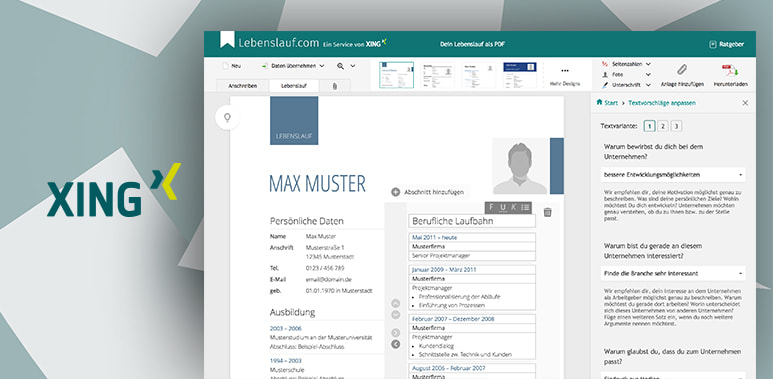Download the PDF via Herunterladen
Image resolution: width=773 pixels, height=379 pixels.
pos(730,75)
